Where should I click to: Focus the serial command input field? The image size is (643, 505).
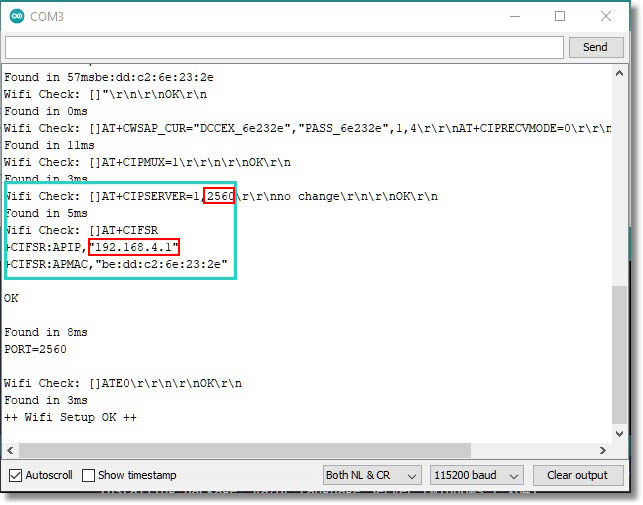click(x=284, y=47)
